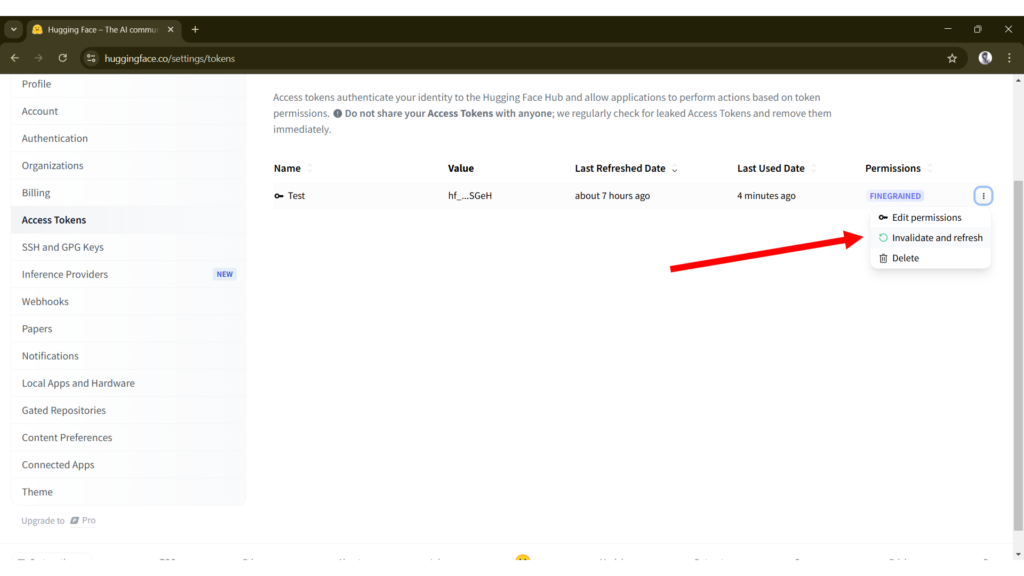Open the tab search dropdown arrow
Image resolution: width=1024 pixels, height=576 pixels.
point(14,29)
